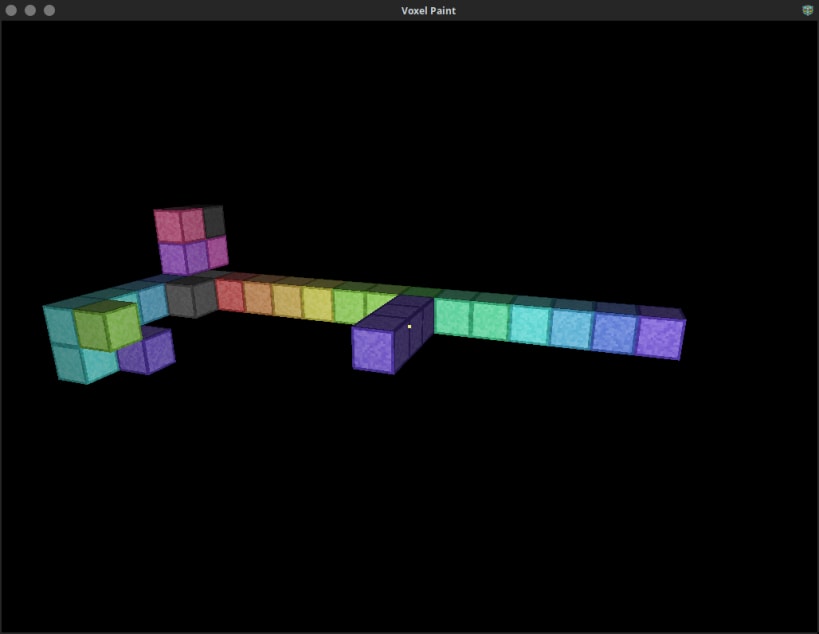Pick the bright yellow voxel in the row
819x634 pixels.
point(317,304)
